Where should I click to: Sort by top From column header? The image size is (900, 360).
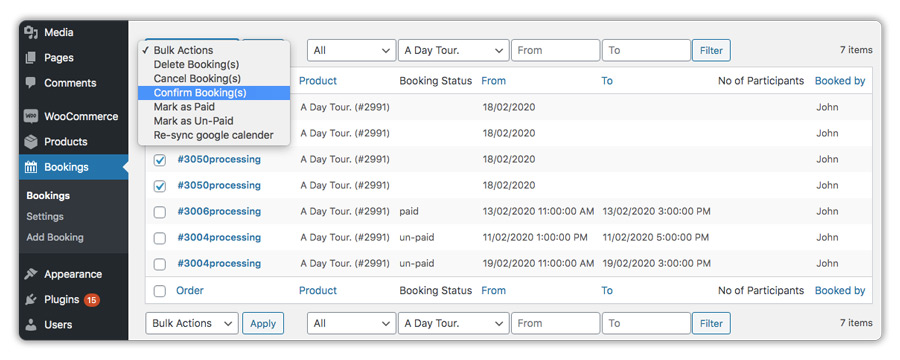494,81
